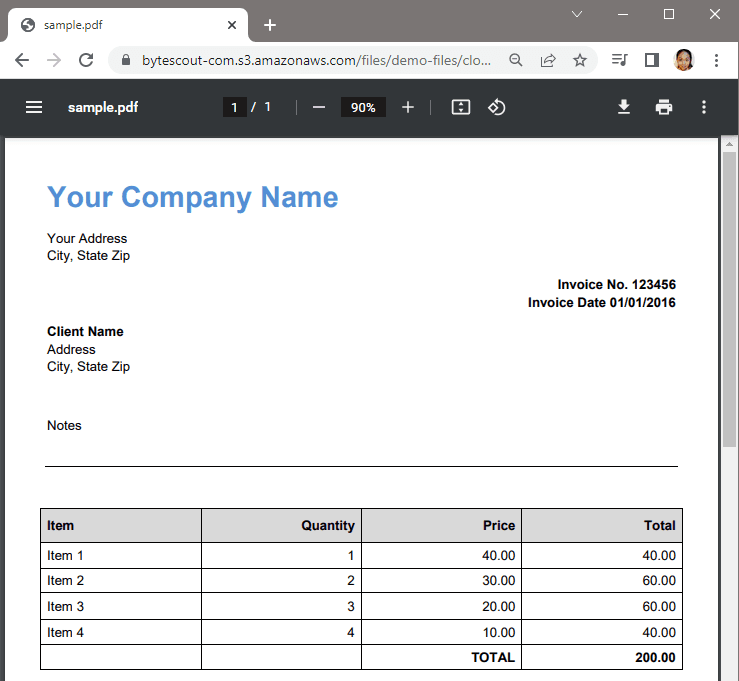Open the PDF sidebar hamburger menu
739x681 pixels.
pyautogui.click(x=34, y=107)
